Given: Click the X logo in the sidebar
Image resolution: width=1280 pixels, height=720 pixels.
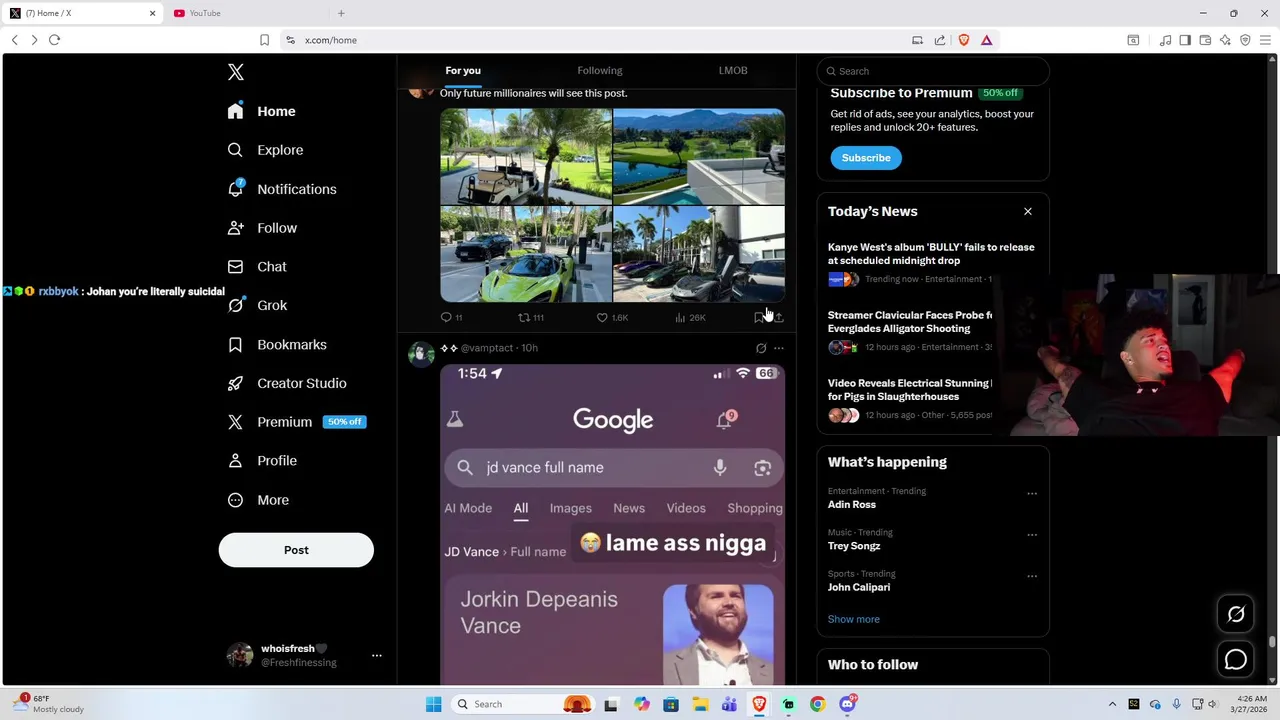Looking at the screenshot, I should pyautogui.click(x=236, y=72).
